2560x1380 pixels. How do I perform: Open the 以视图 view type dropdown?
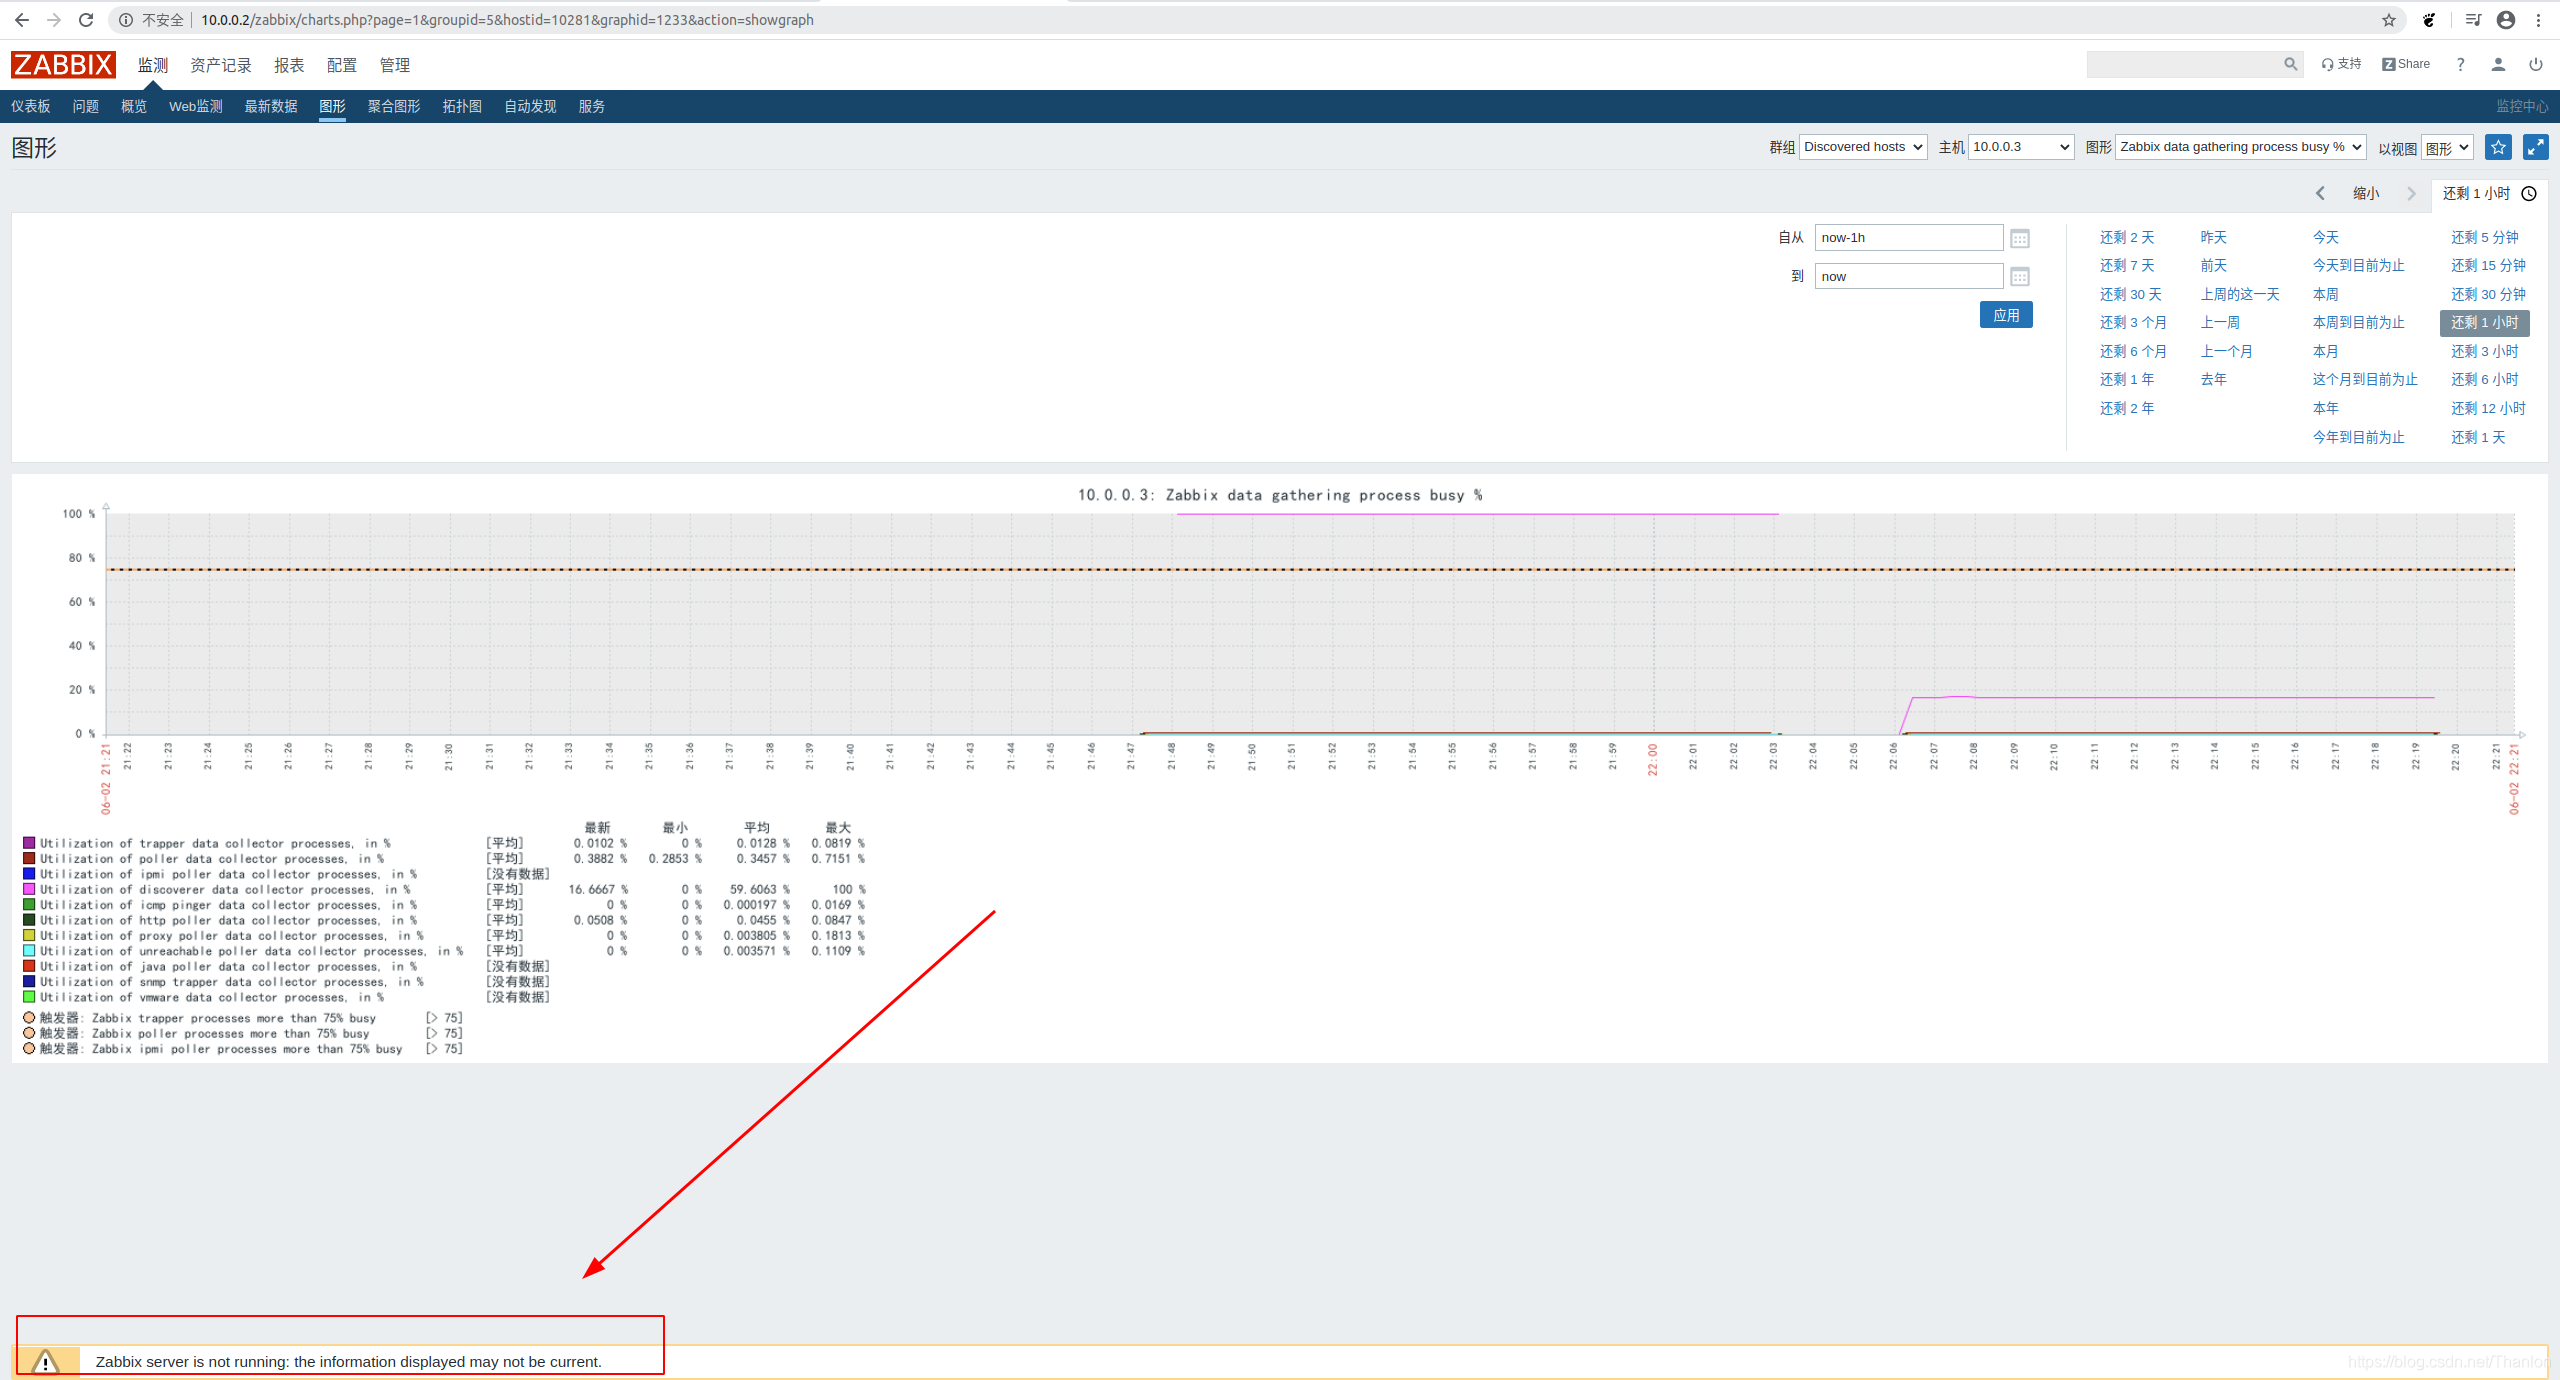coord(2447,148)
